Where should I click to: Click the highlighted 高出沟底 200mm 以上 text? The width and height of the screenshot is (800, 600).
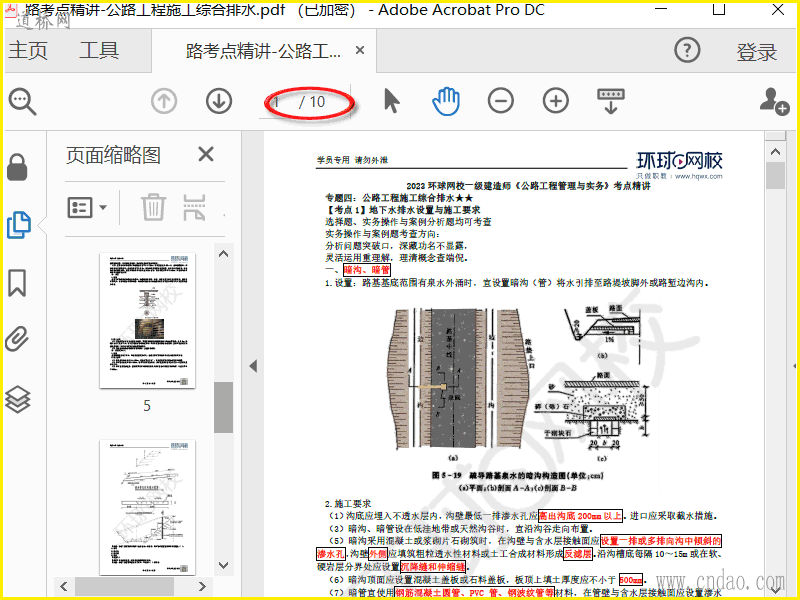point(581,516)
